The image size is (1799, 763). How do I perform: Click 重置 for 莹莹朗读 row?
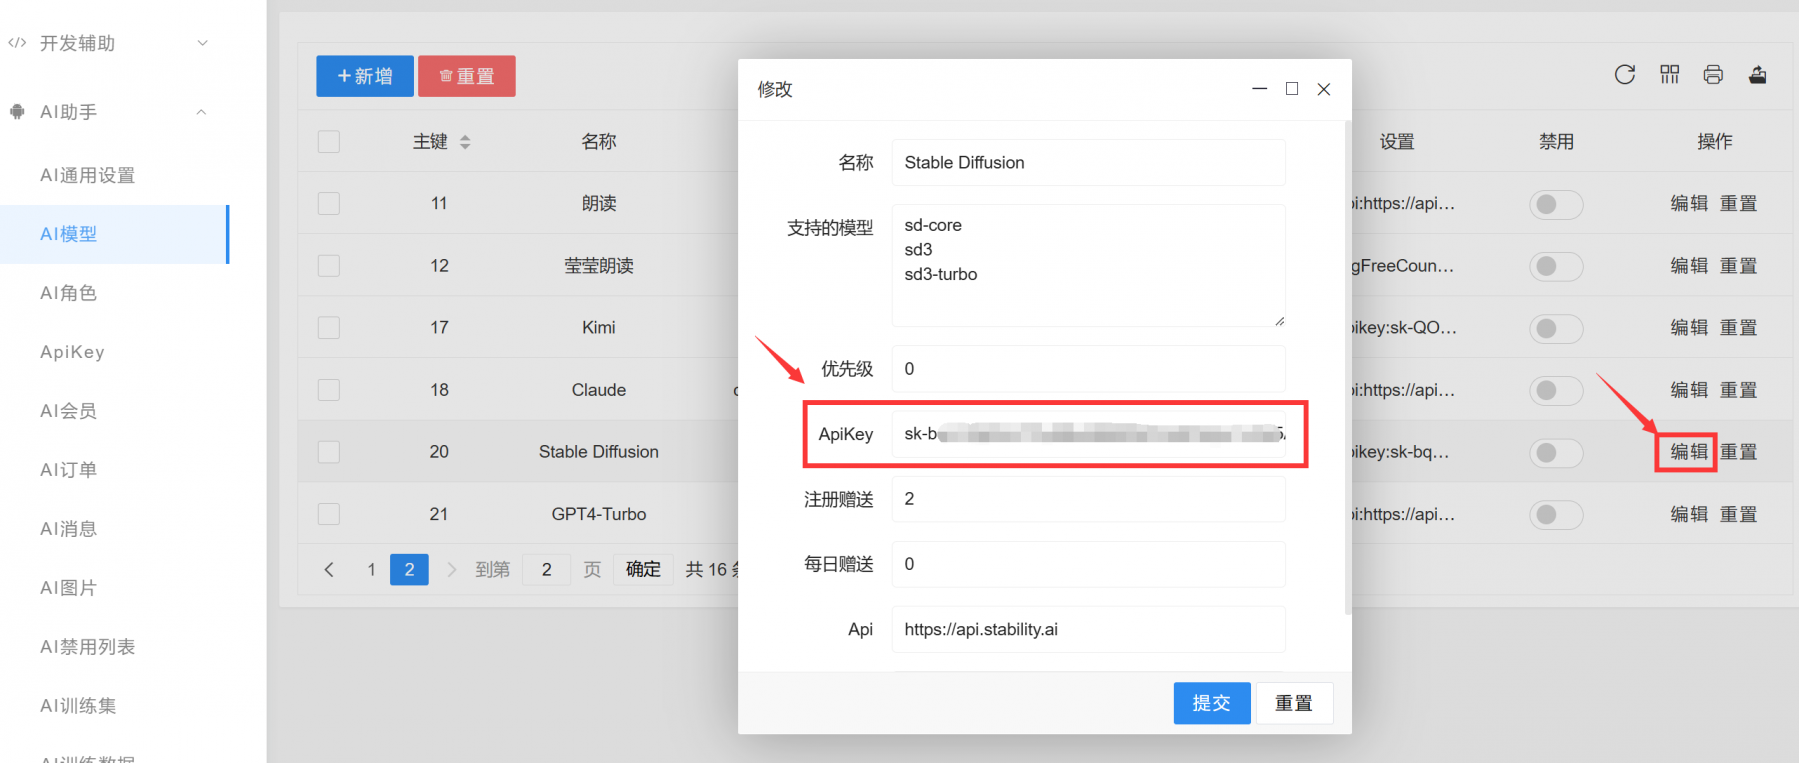pyautogui.click(x=1738, y=266)
